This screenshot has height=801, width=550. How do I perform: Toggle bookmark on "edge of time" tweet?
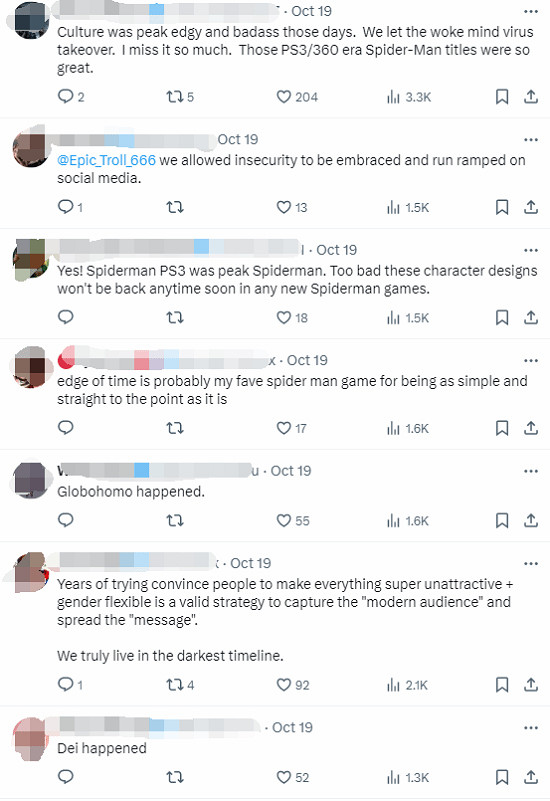click(x=502, y=428)
